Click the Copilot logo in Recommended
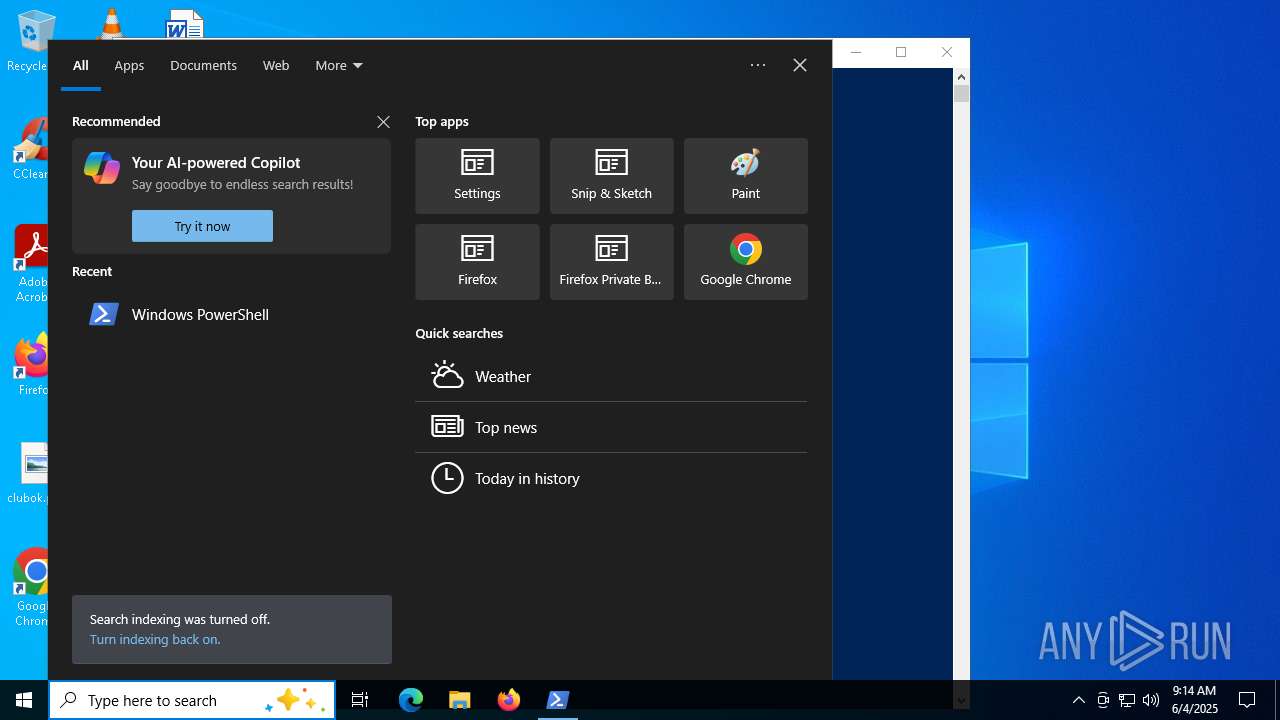1280x720 pixels. [102, 168]
